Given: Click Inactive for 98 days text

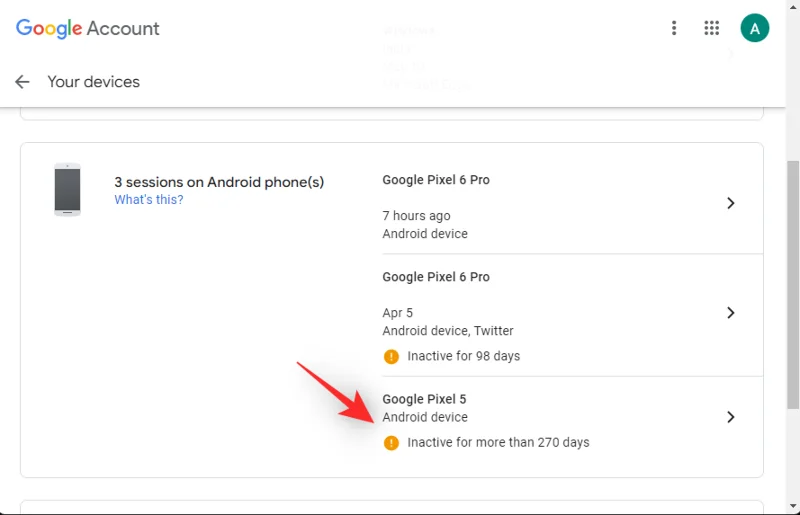Looking at the screenshot, I should point(463,356).
